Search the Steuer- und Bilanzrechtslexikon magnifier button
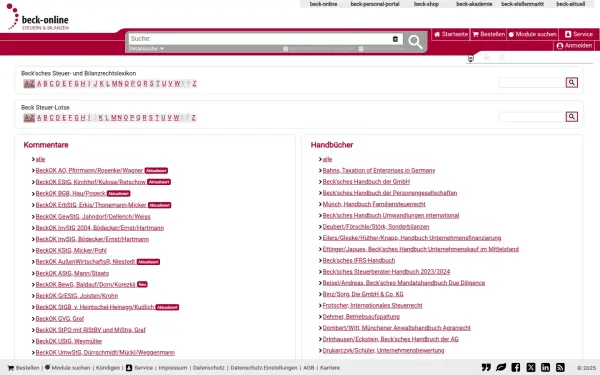 (572, 82)
